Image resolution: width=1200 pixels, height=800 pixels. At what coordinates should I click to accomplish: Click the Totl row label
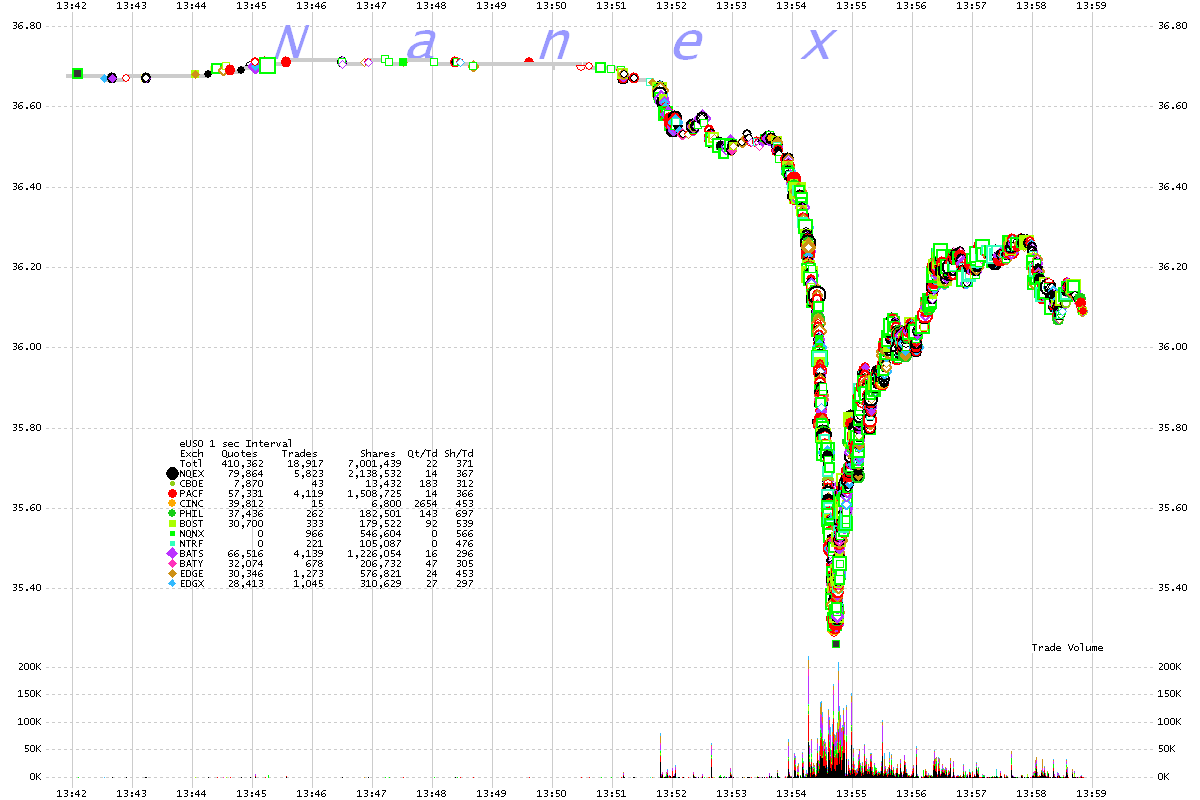[x=190, y=464]
